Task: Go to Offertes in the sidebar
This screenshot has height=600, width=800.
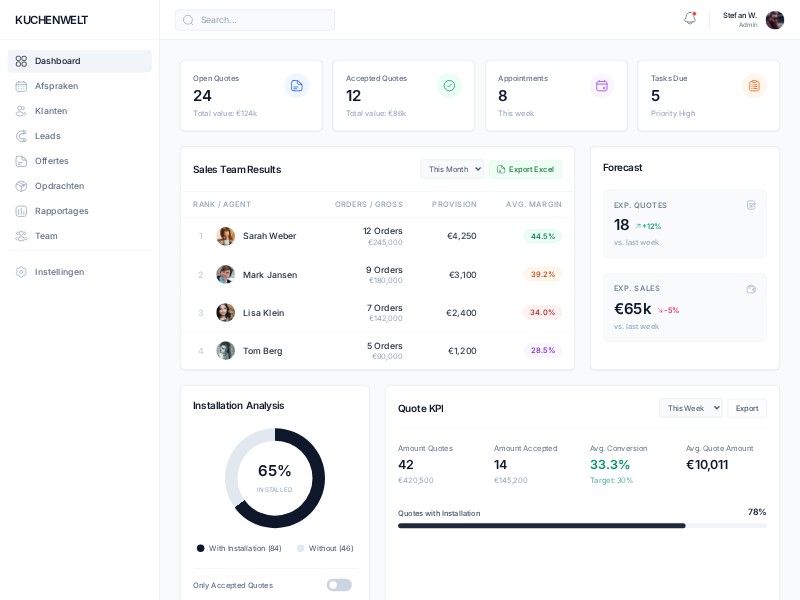Action: (52, 161)
